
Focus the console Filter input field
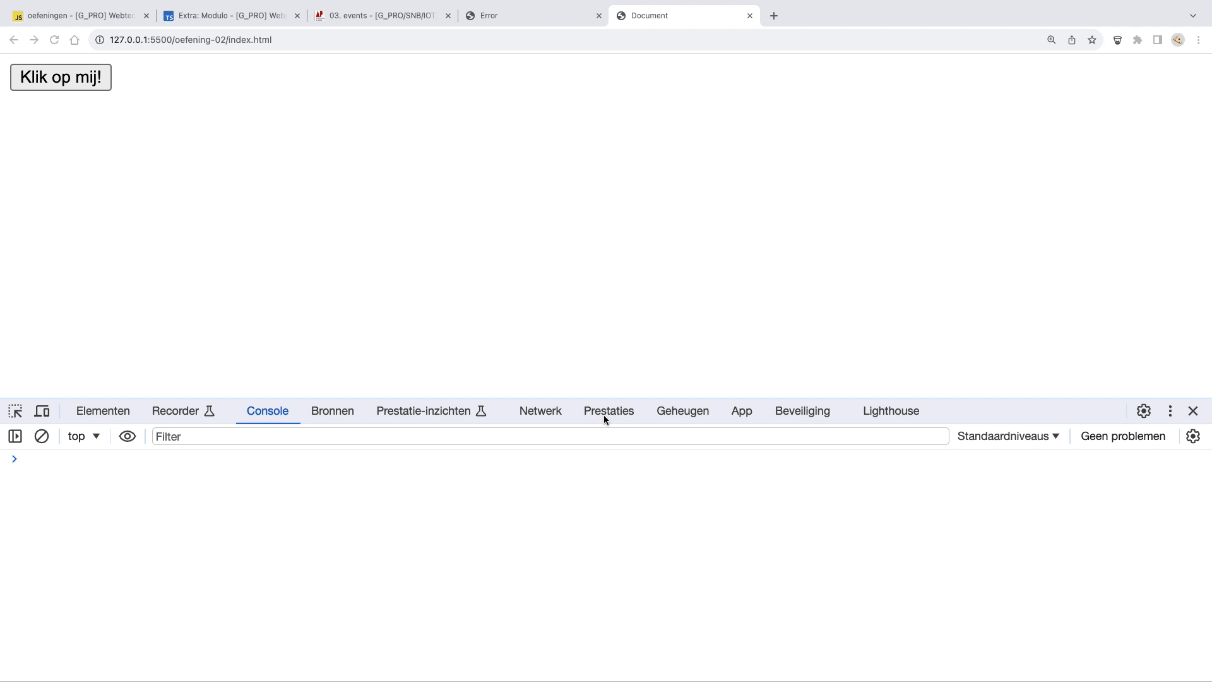tap(550, 436)
